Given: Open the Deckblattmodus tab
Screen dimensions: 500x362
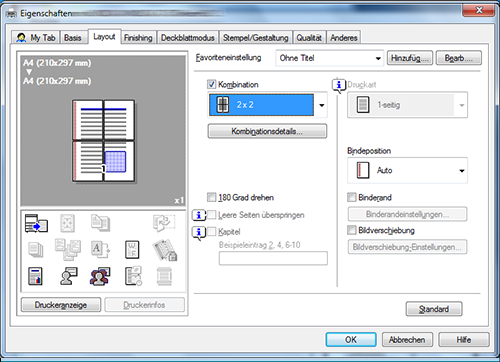Looking at the screenshot, I should (188, 38).
